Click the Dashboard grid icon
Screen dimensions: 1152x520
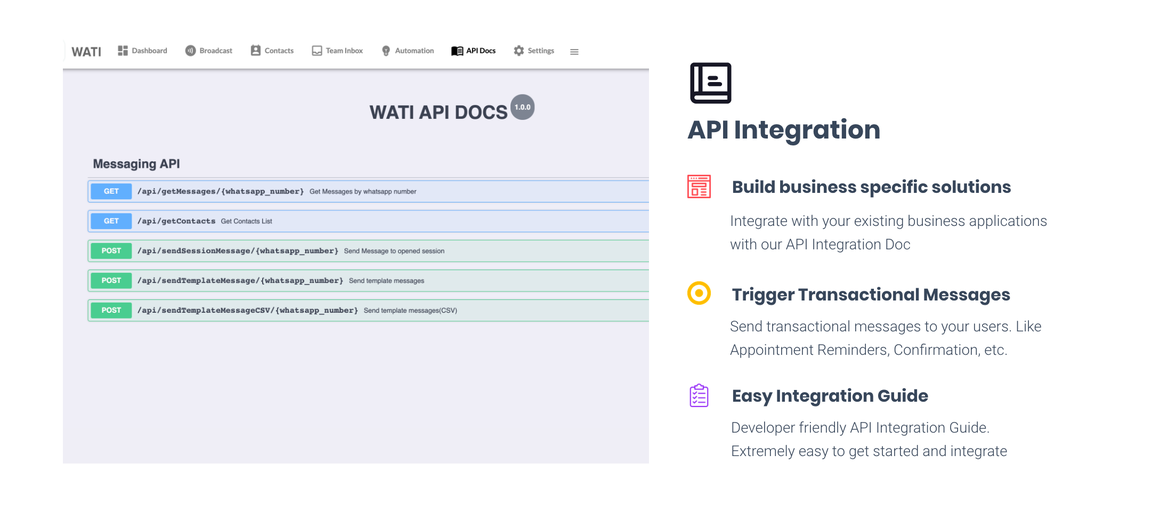click(x=123, y=51)
